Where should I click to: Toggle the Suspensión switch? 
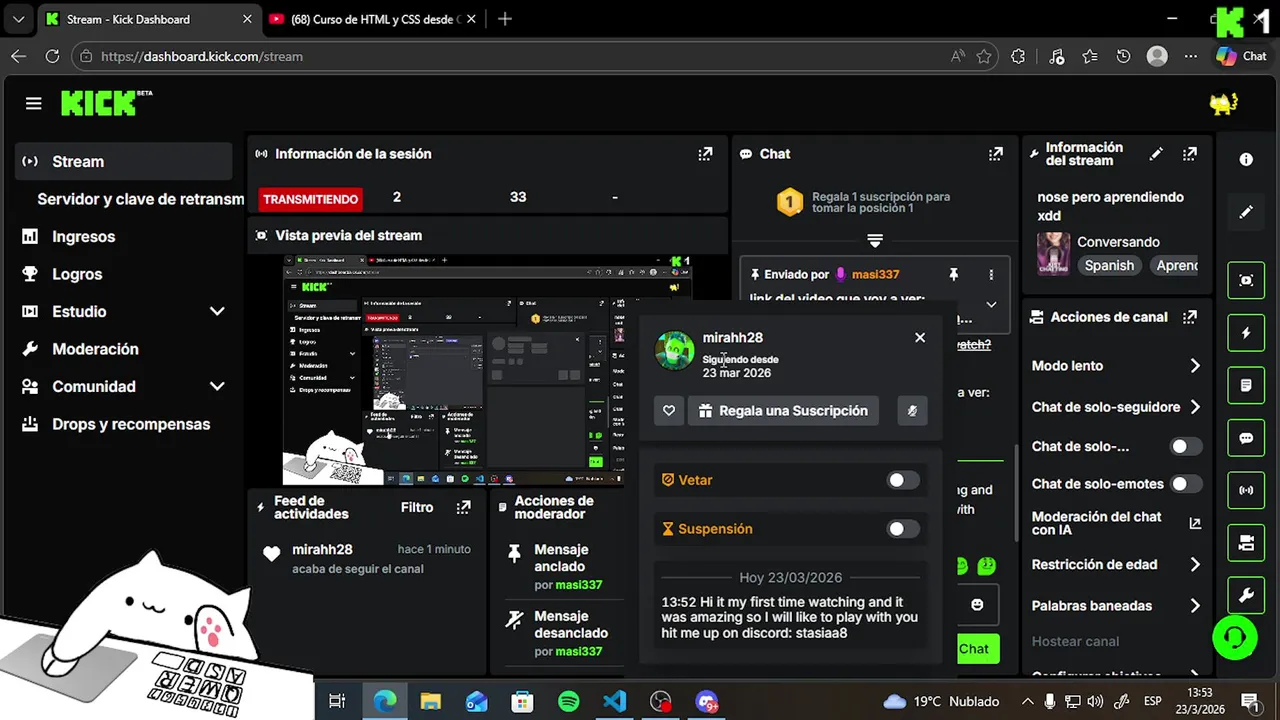click(903, 529)
